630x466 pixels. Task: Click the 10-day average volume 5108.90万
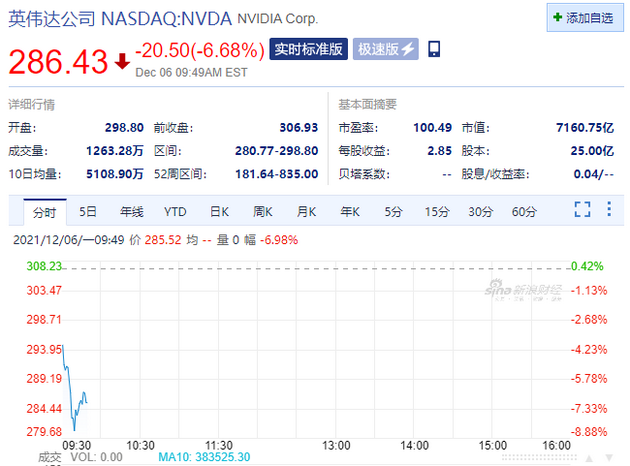tap(115, 174)
